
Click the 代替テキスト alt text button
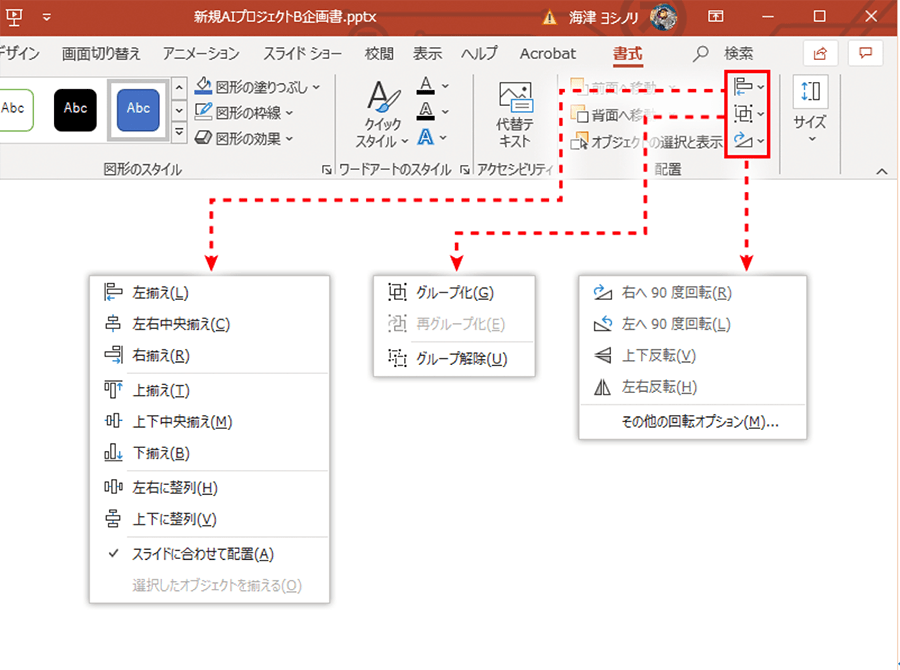coord(514,115)
